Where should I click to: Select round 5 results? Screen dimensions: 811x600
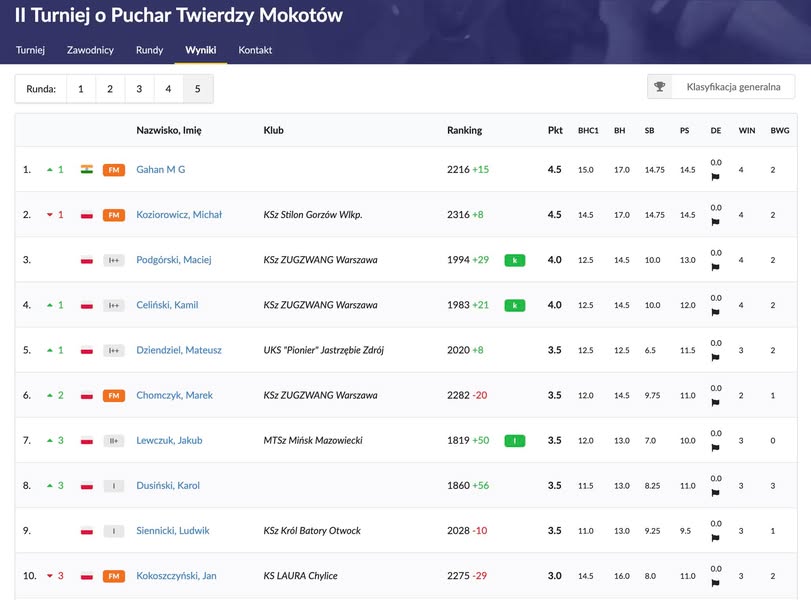pos(198,89)
